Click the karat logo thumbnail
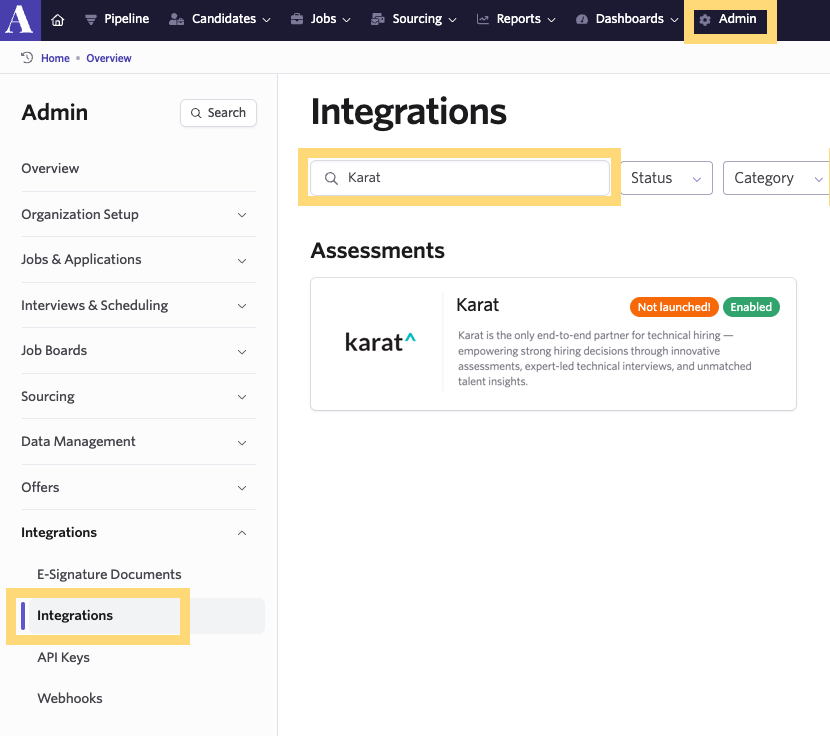This screenshot has height=736, width=830. tap(380, 342)
